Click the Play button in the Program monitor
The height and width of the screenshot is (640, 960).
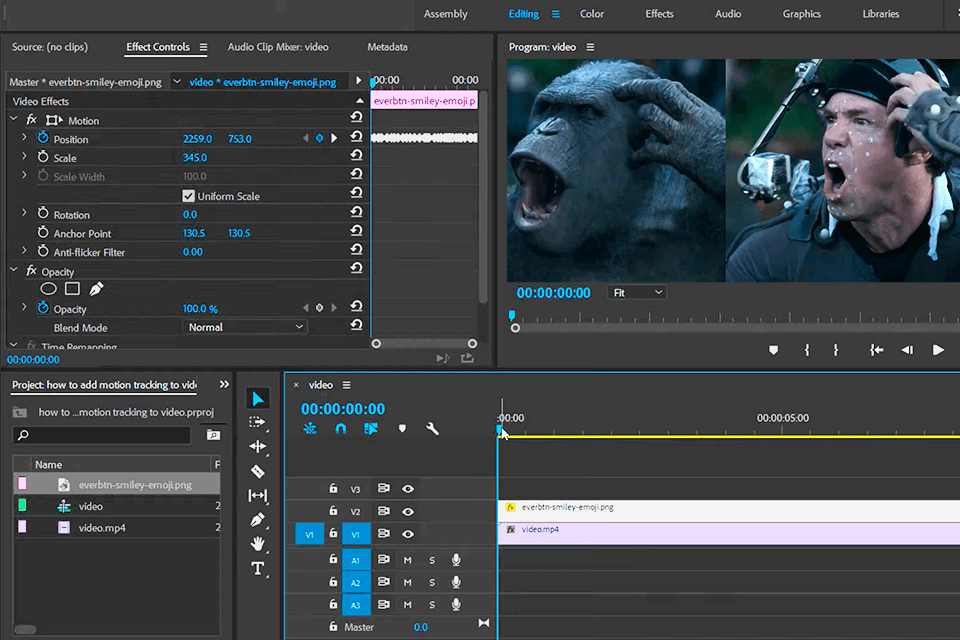point(938,349)
